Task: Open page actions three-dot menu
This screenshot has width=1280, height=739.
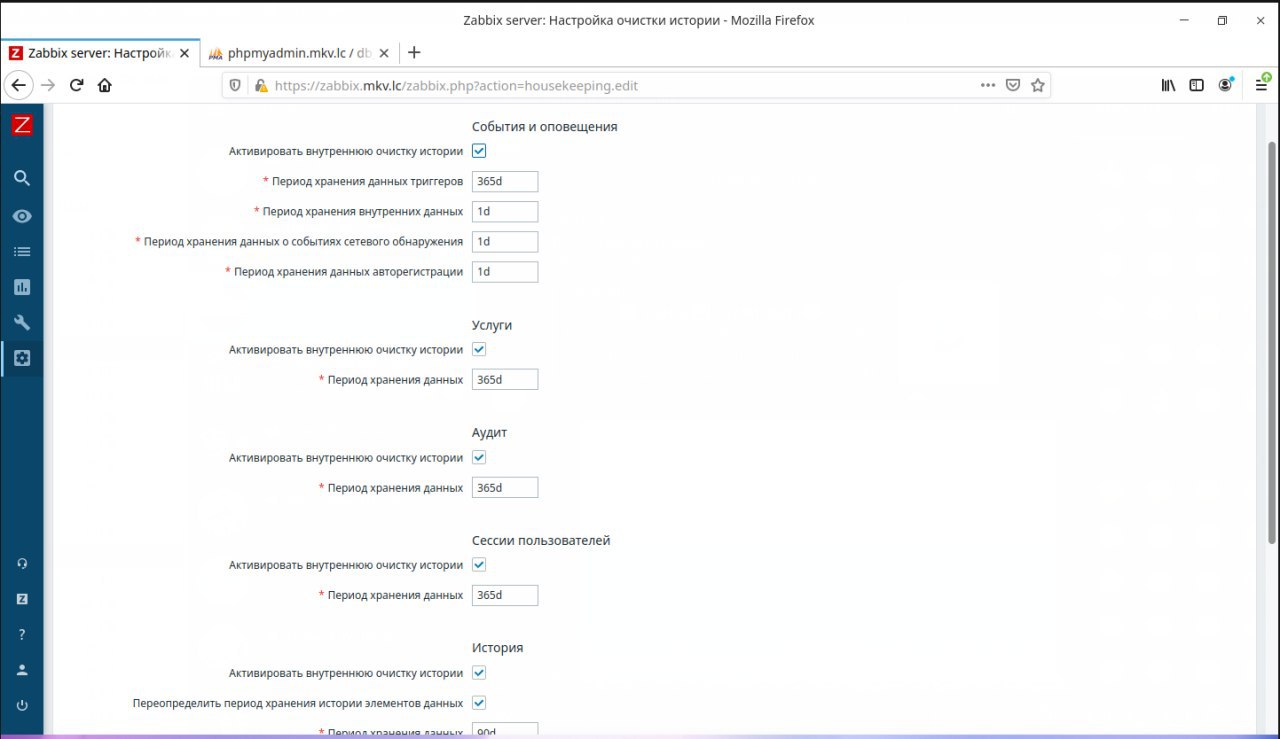Action: pos(988,86)
